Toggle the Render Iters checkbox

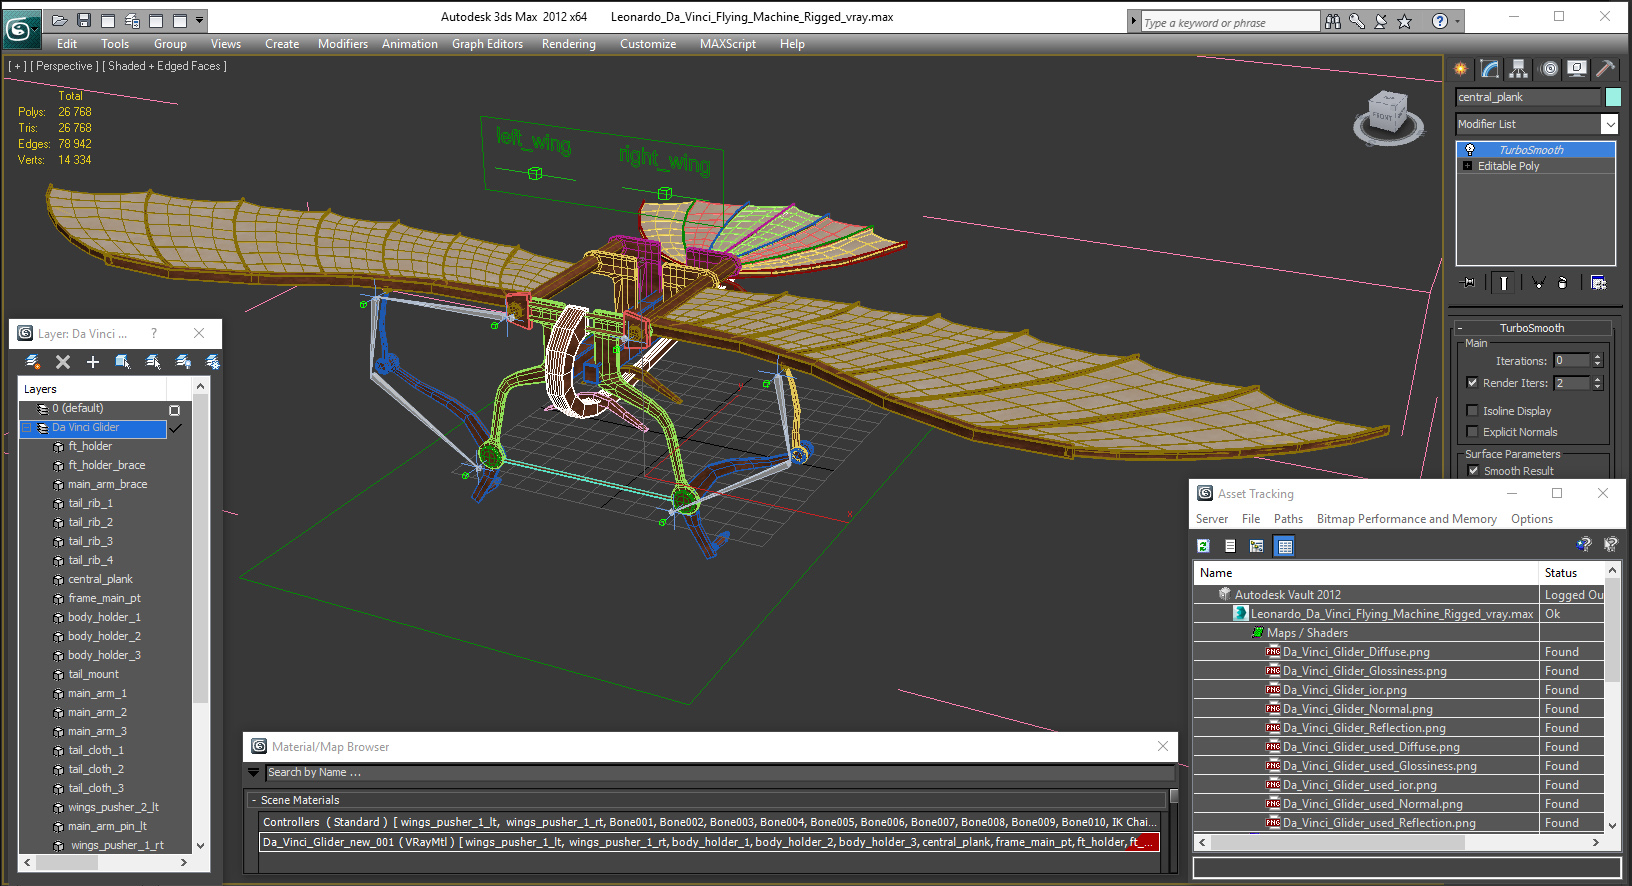tap(1472, 383)
